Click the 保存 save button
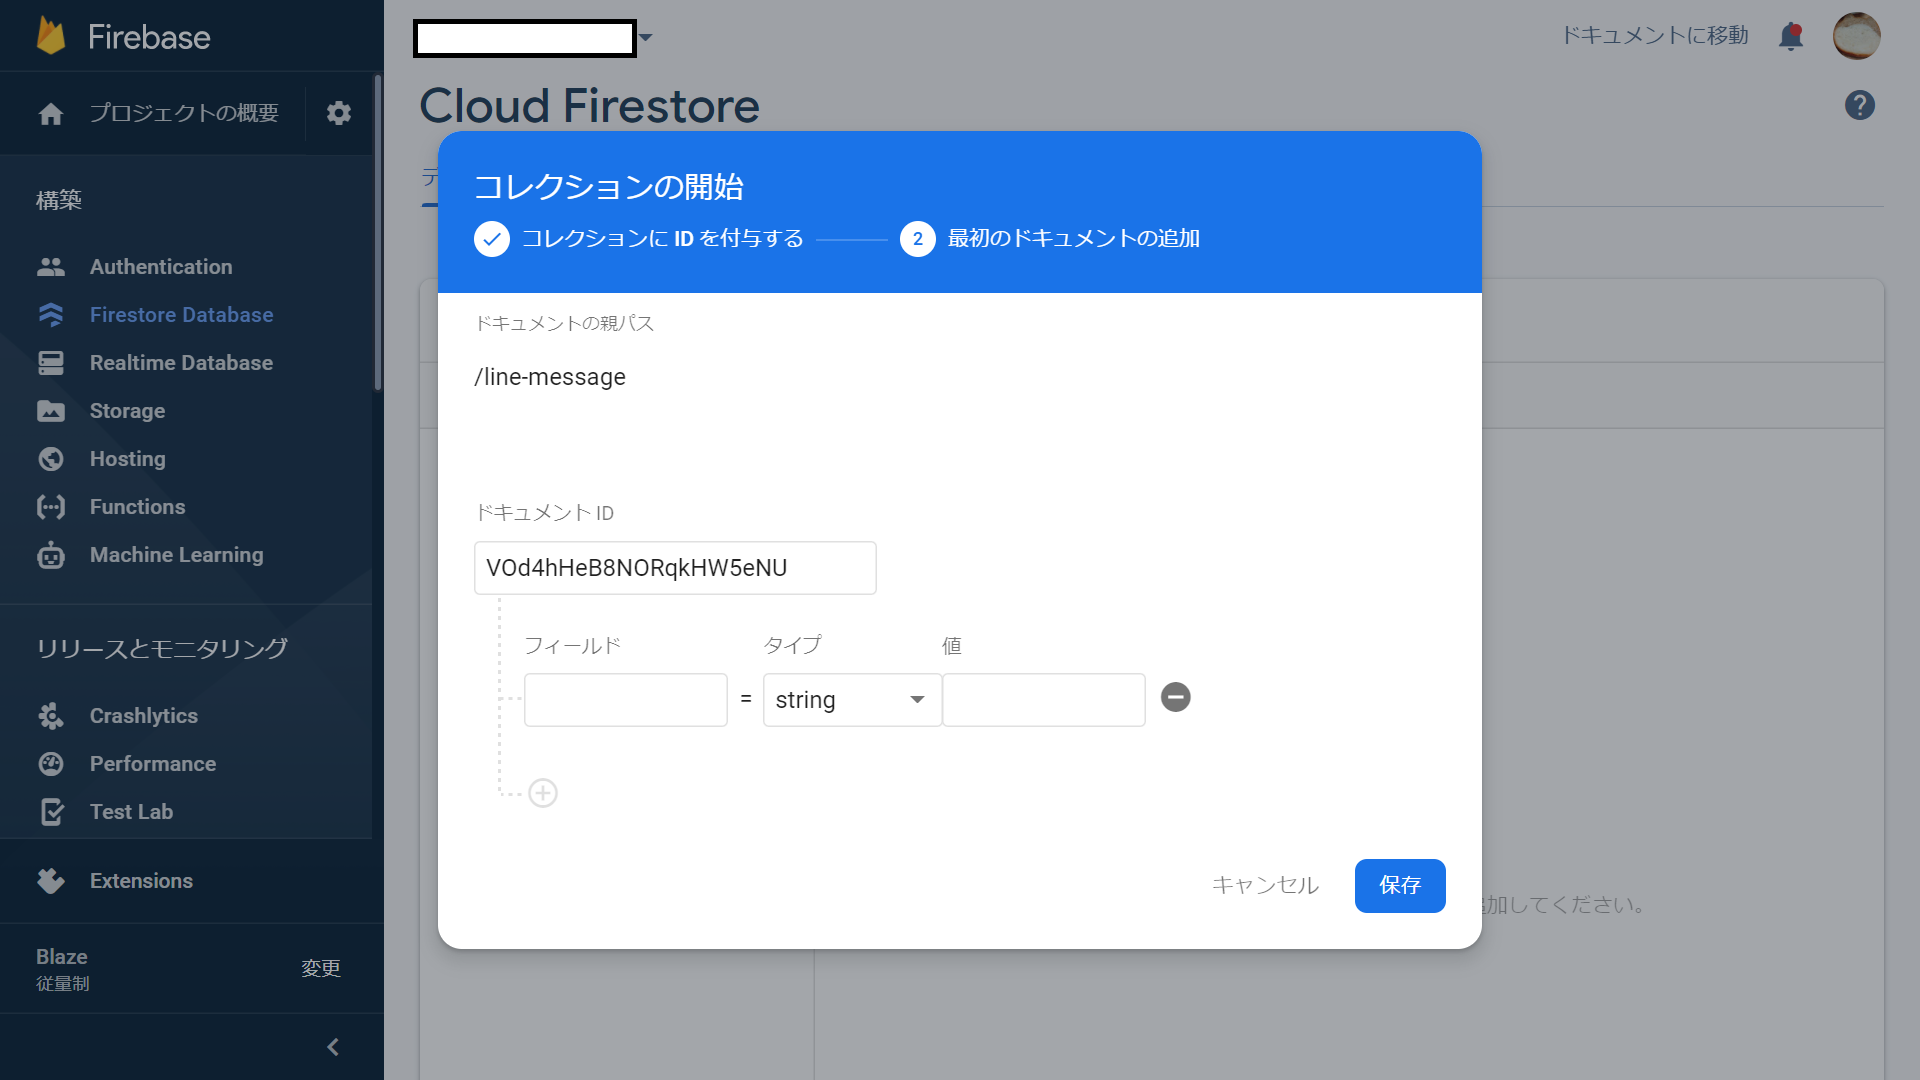 pyautogui.click(x=1399, y=885)
